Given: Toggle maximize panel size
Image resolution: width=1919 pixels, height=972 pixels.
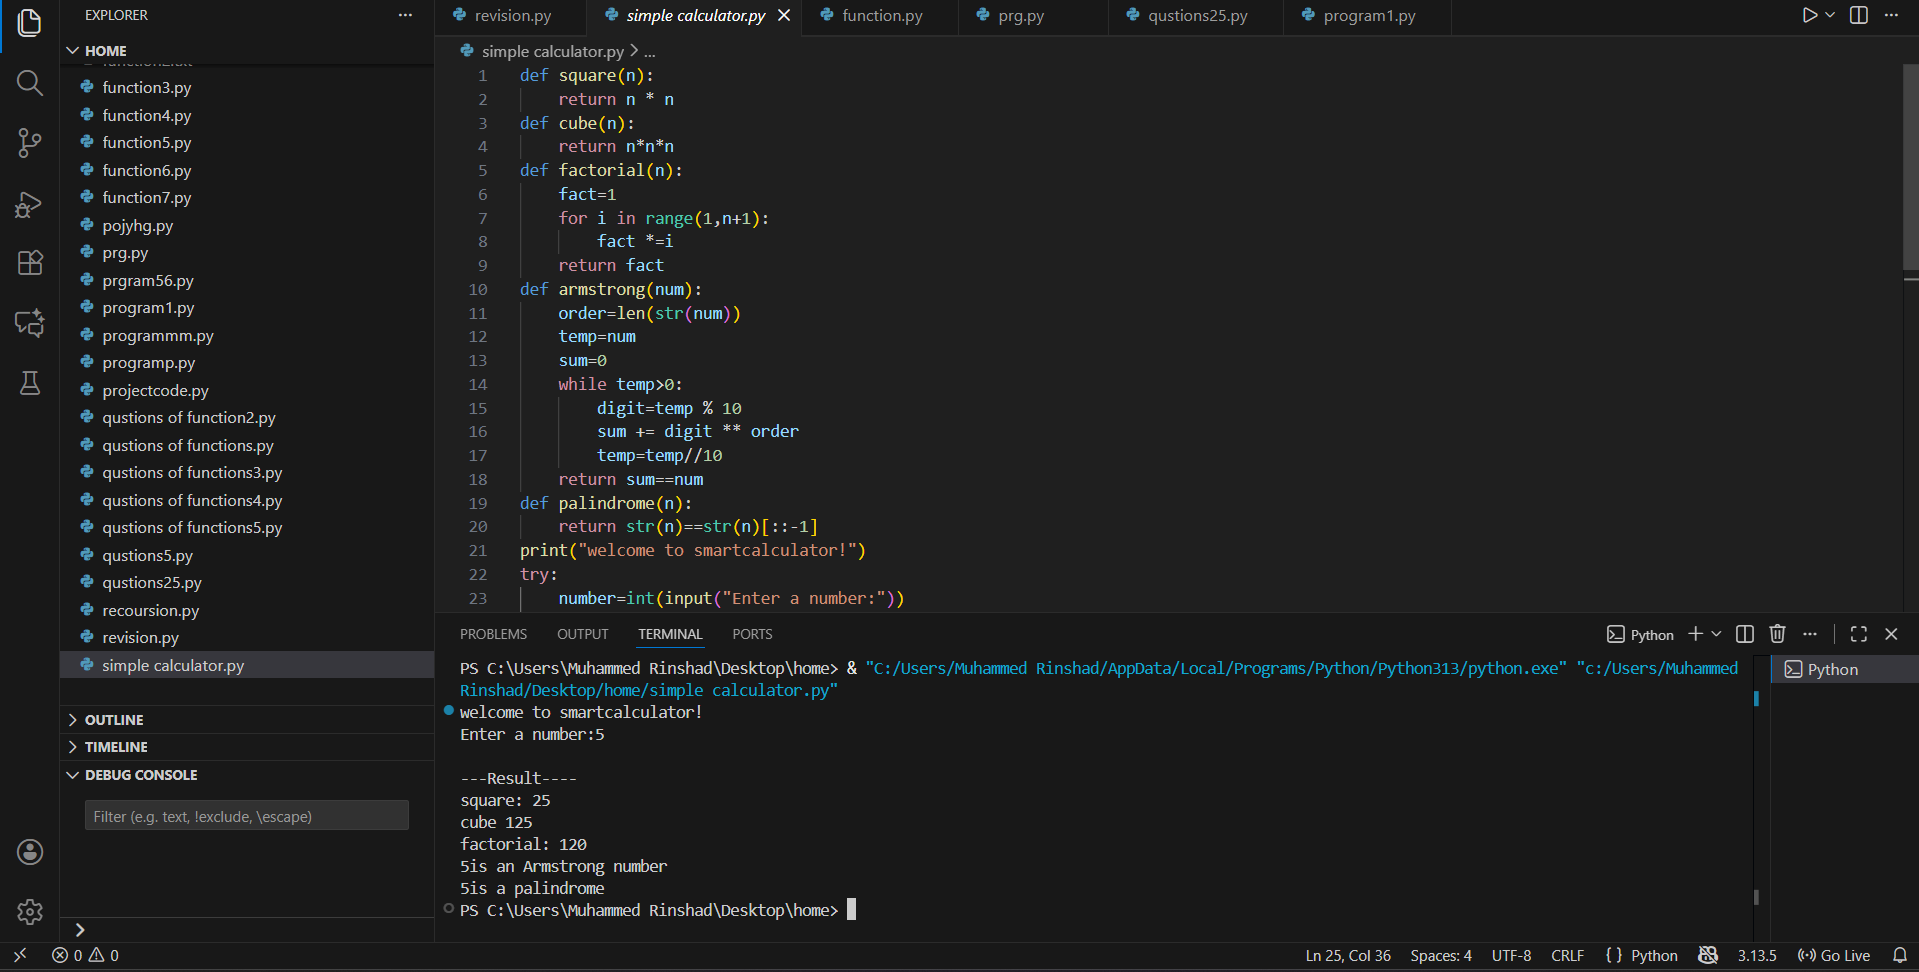Looking at the screenshot, I should point(1858,634).
